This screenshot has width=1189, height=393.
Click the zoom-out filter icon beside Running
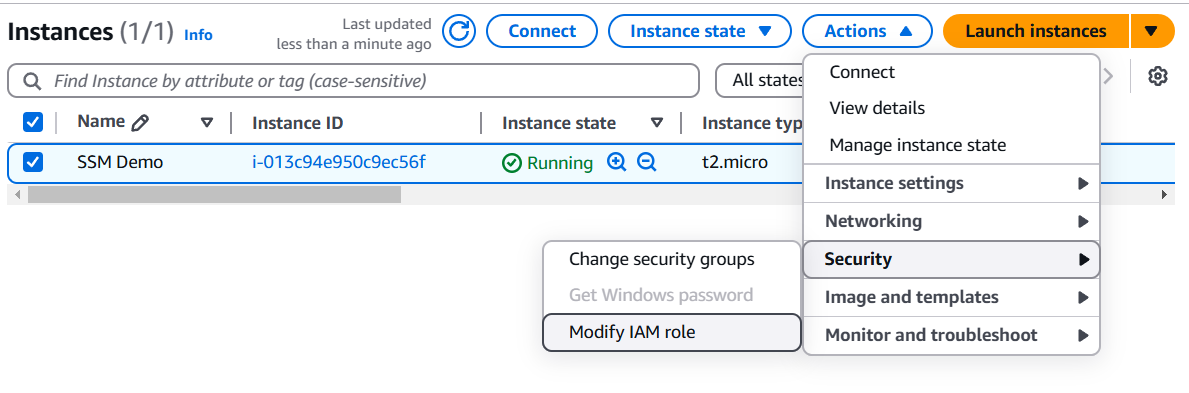click(646, 162)
